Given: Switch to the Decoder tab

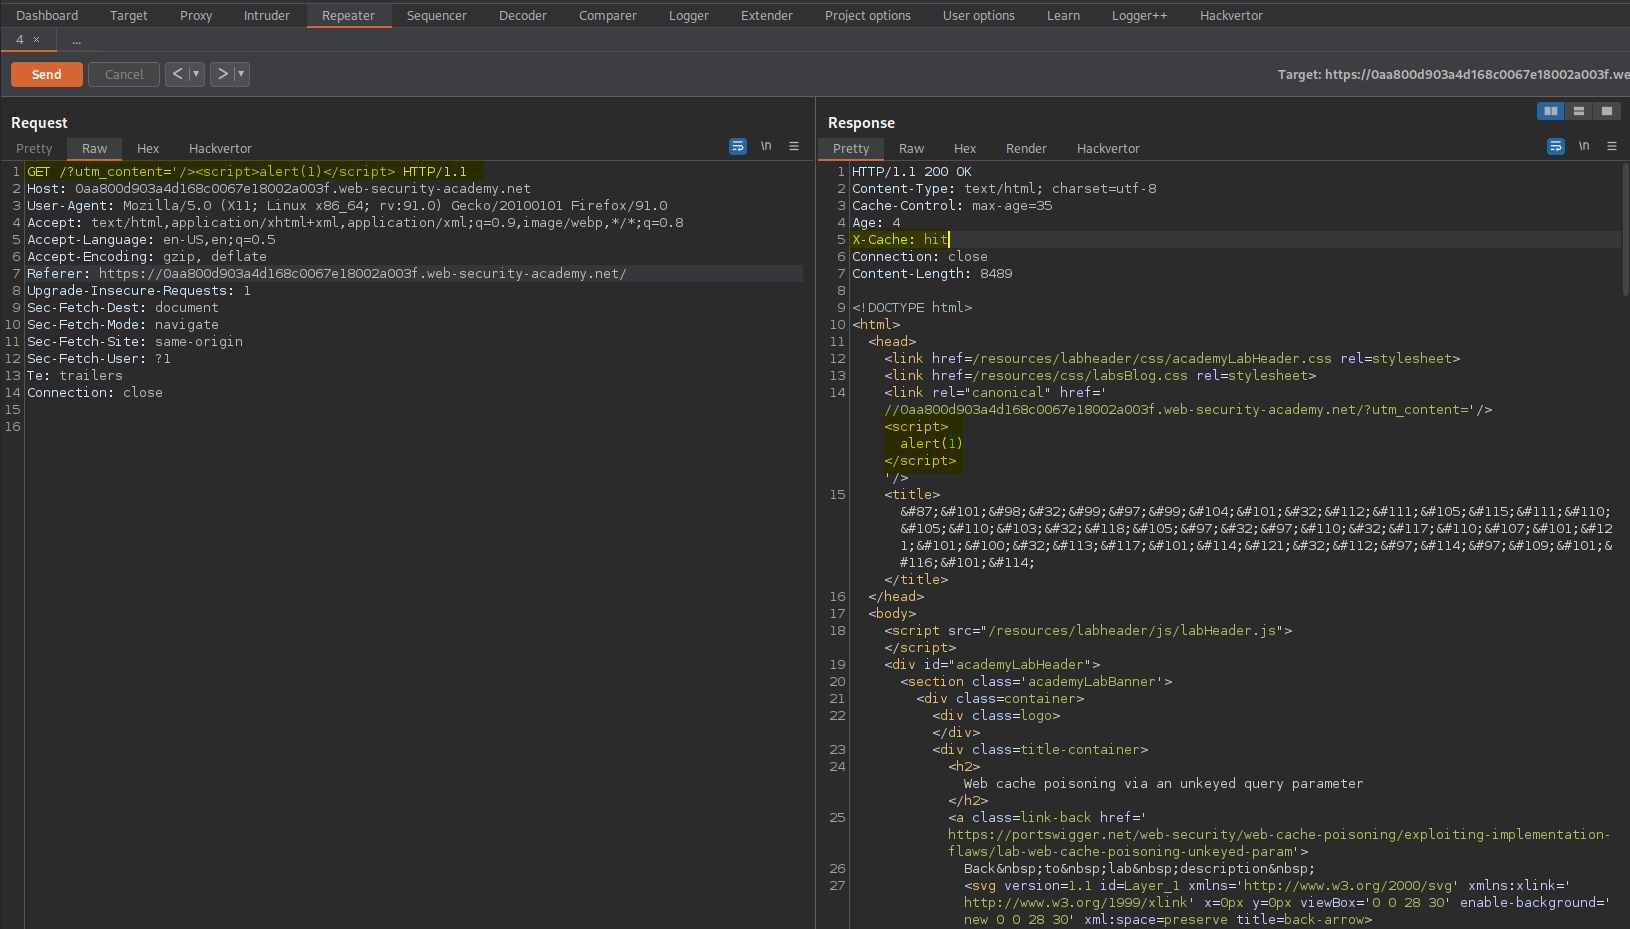Looking at the screenshot, I should tap(523, 15).
